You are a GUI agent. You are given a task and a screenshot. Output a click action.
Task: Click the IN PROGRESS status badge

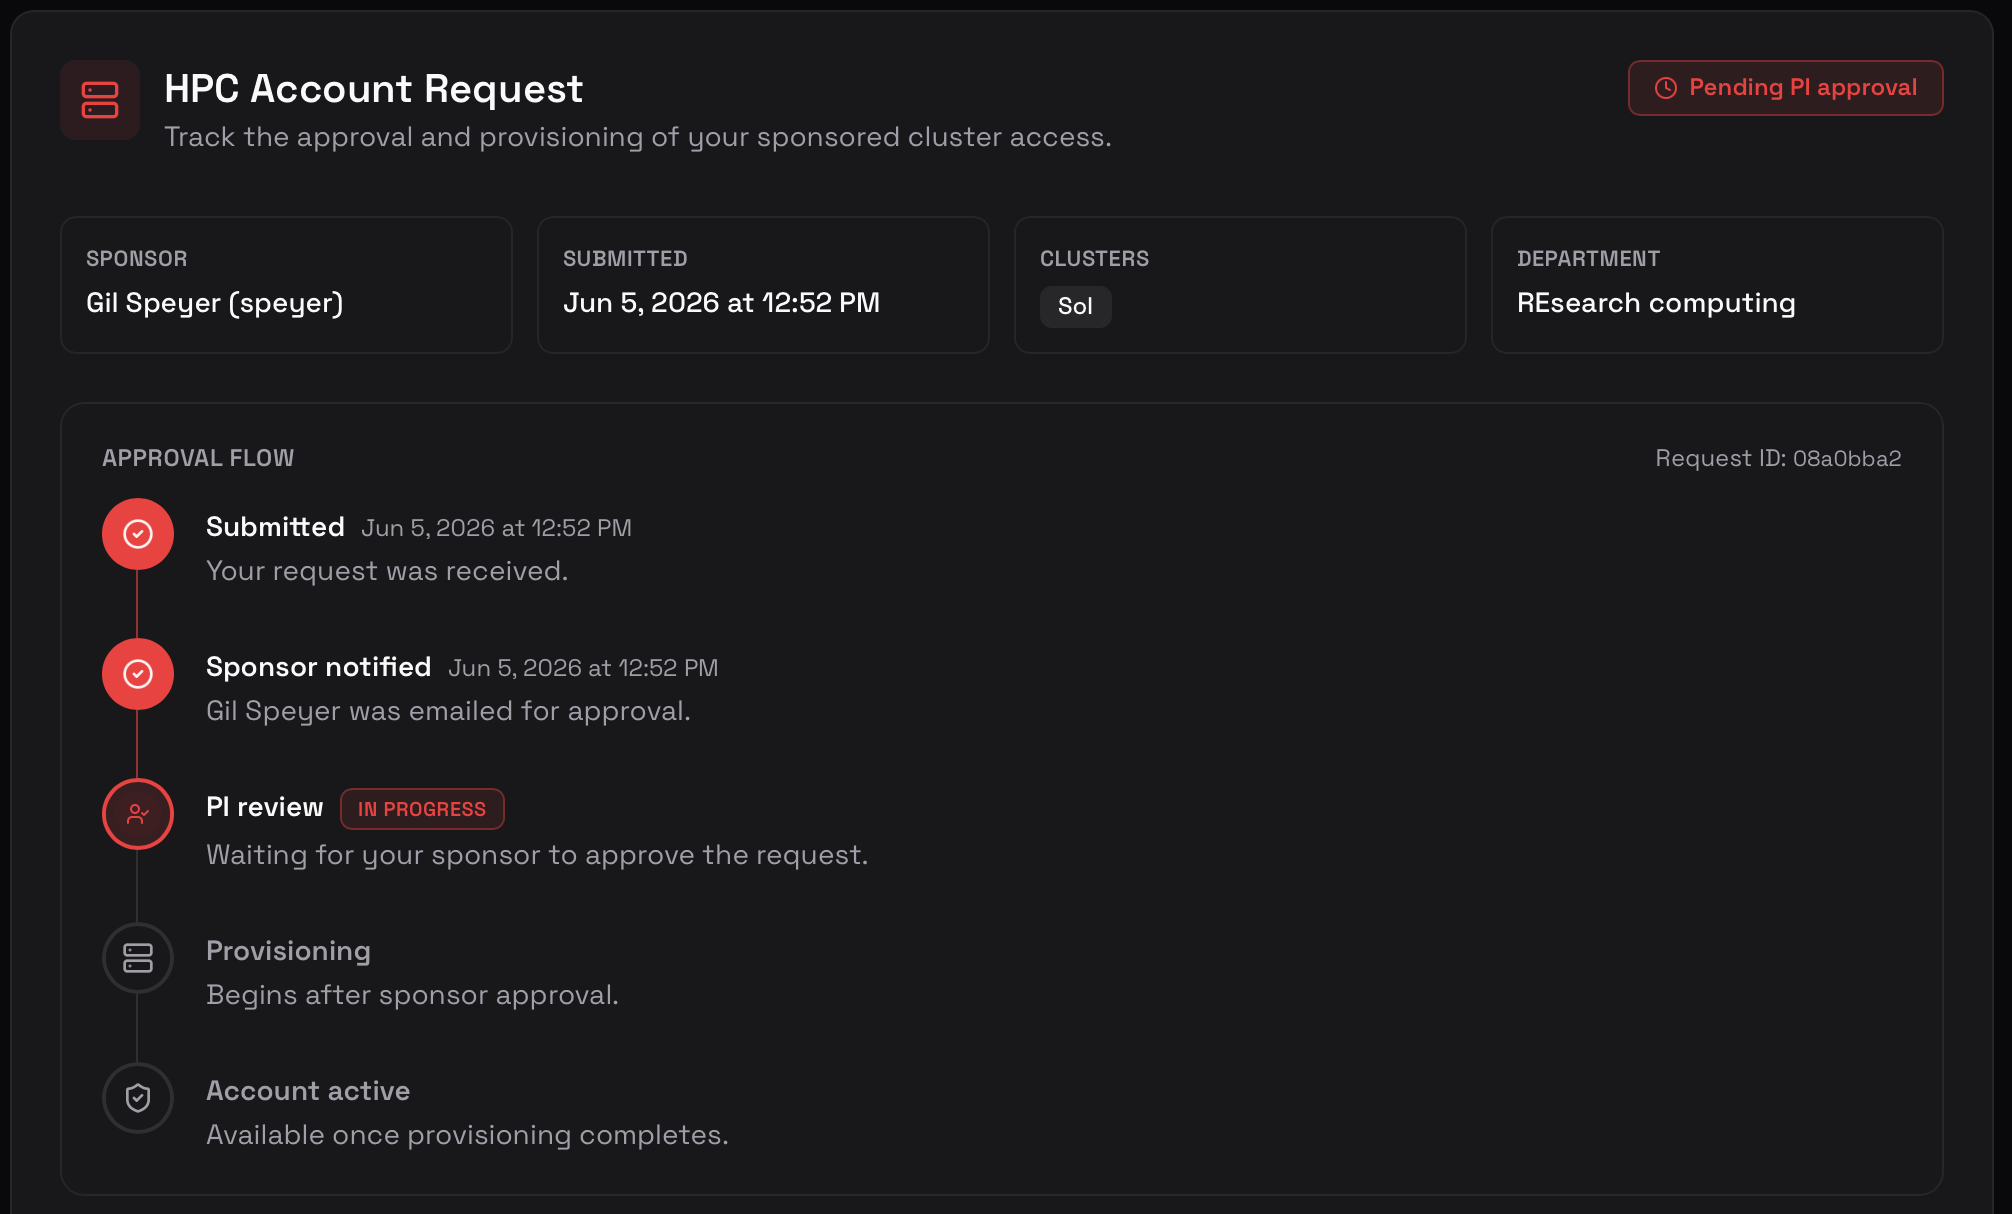[422, 809]
